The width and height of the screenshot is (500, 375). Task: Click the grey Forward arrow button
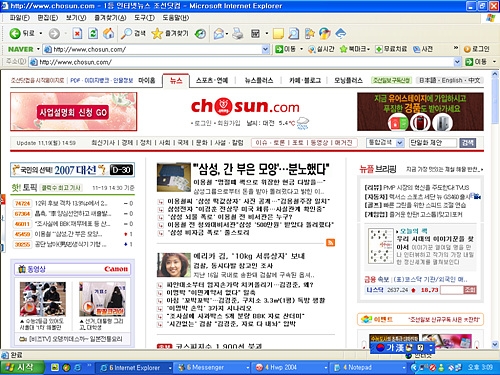coord(54,33)
